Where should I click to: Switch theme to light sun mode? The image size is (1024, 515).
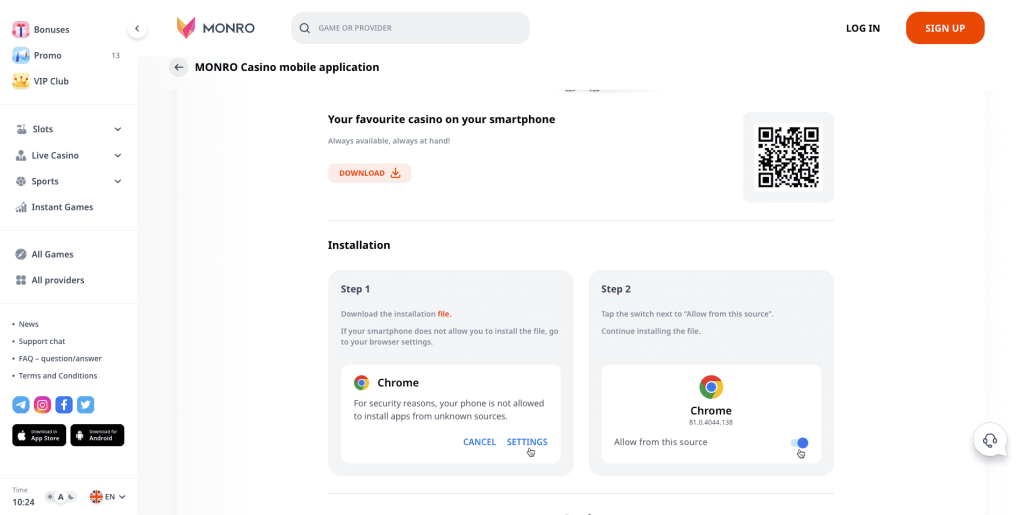tap(50, 497)
